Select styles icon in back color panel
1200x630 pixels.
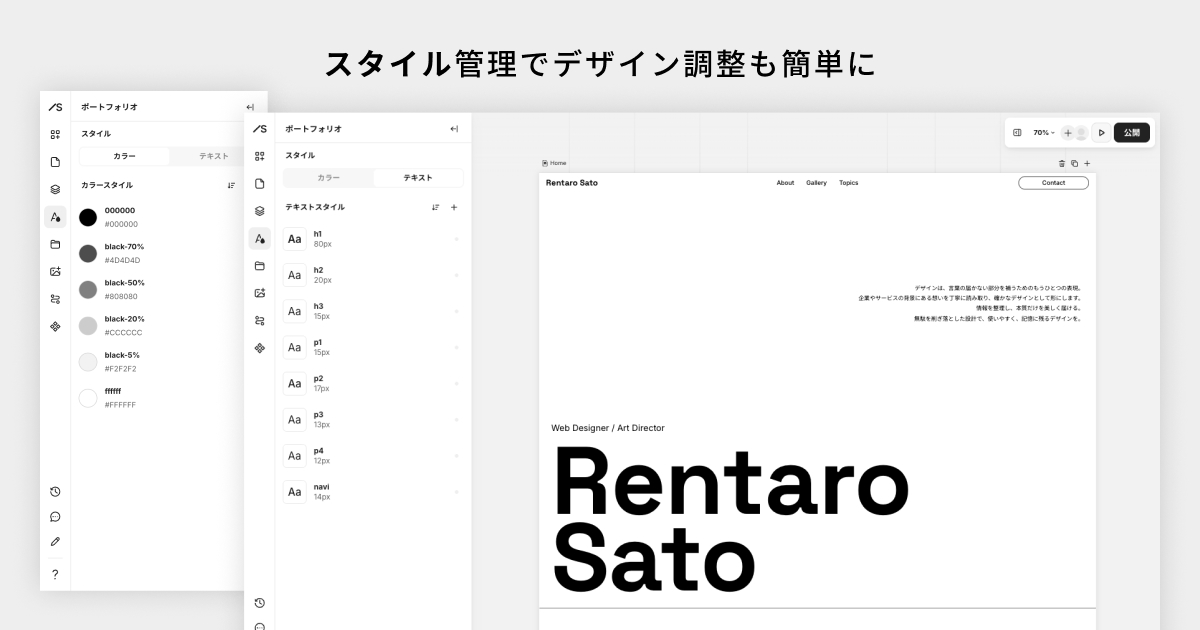coord(55,217)
